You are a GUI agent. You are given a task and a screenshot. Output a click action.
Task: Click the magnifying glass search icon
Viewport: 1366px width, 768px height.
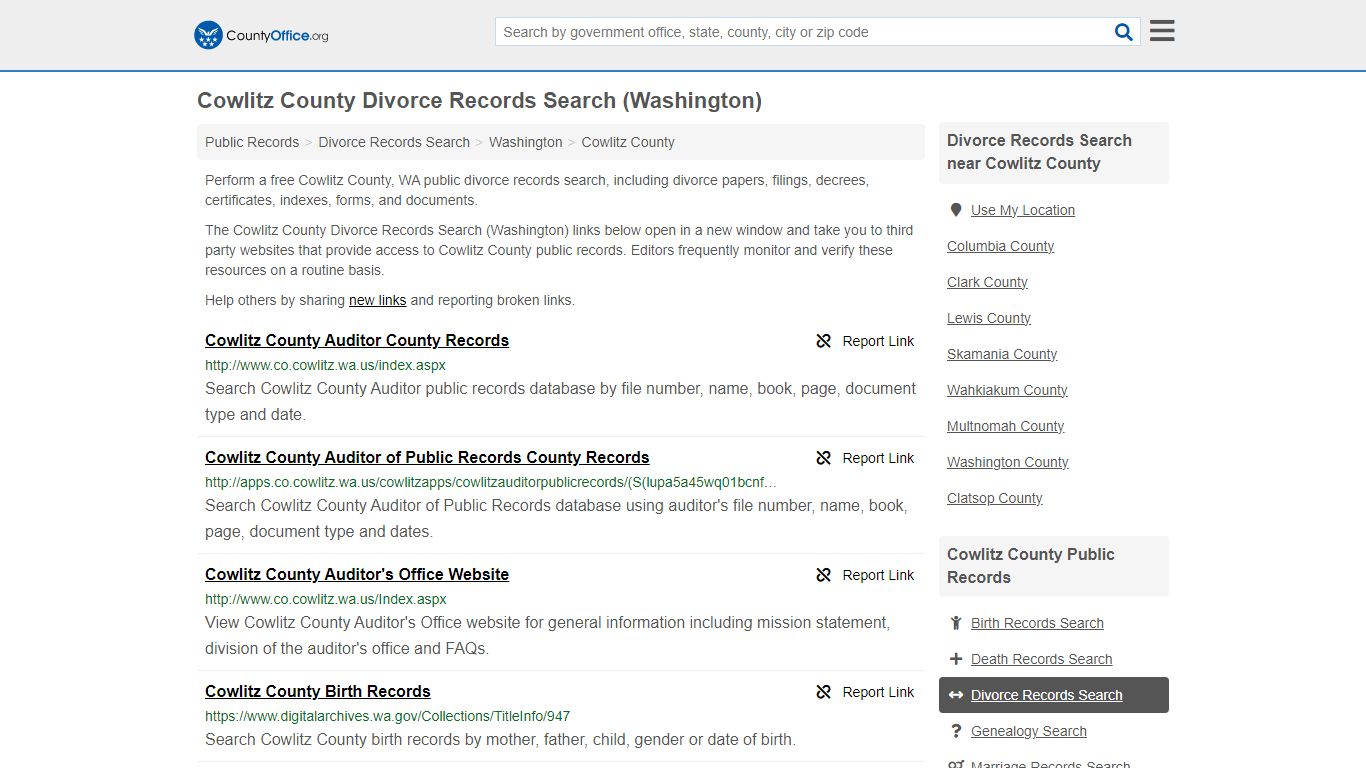point(1124,32)
